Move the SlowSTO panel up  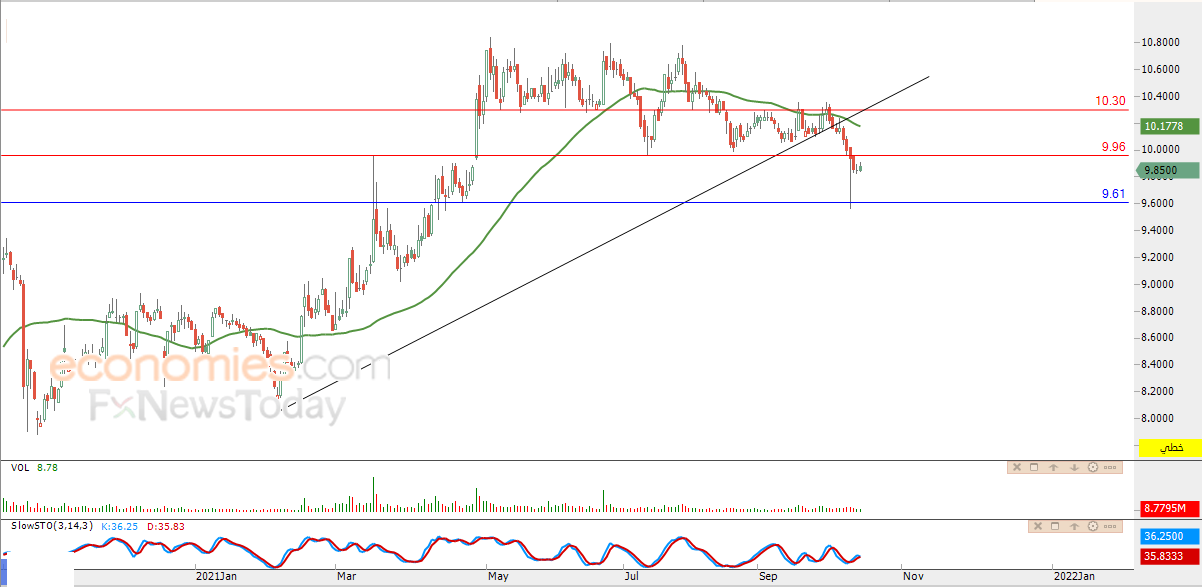pos(1074,526)
